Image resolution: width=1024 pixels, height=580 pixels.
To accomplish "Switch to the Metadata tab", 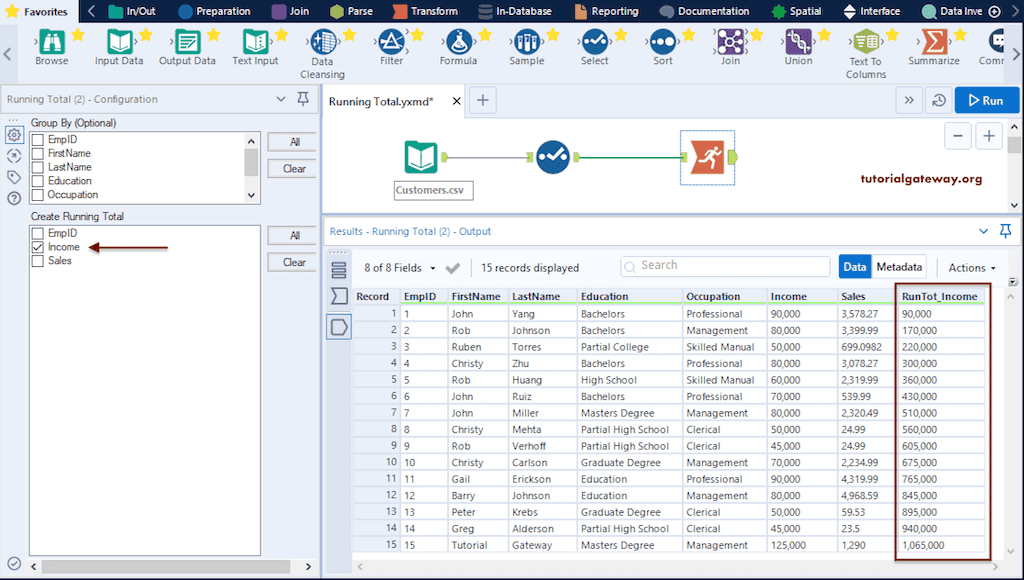I will (x=898, y=267).
